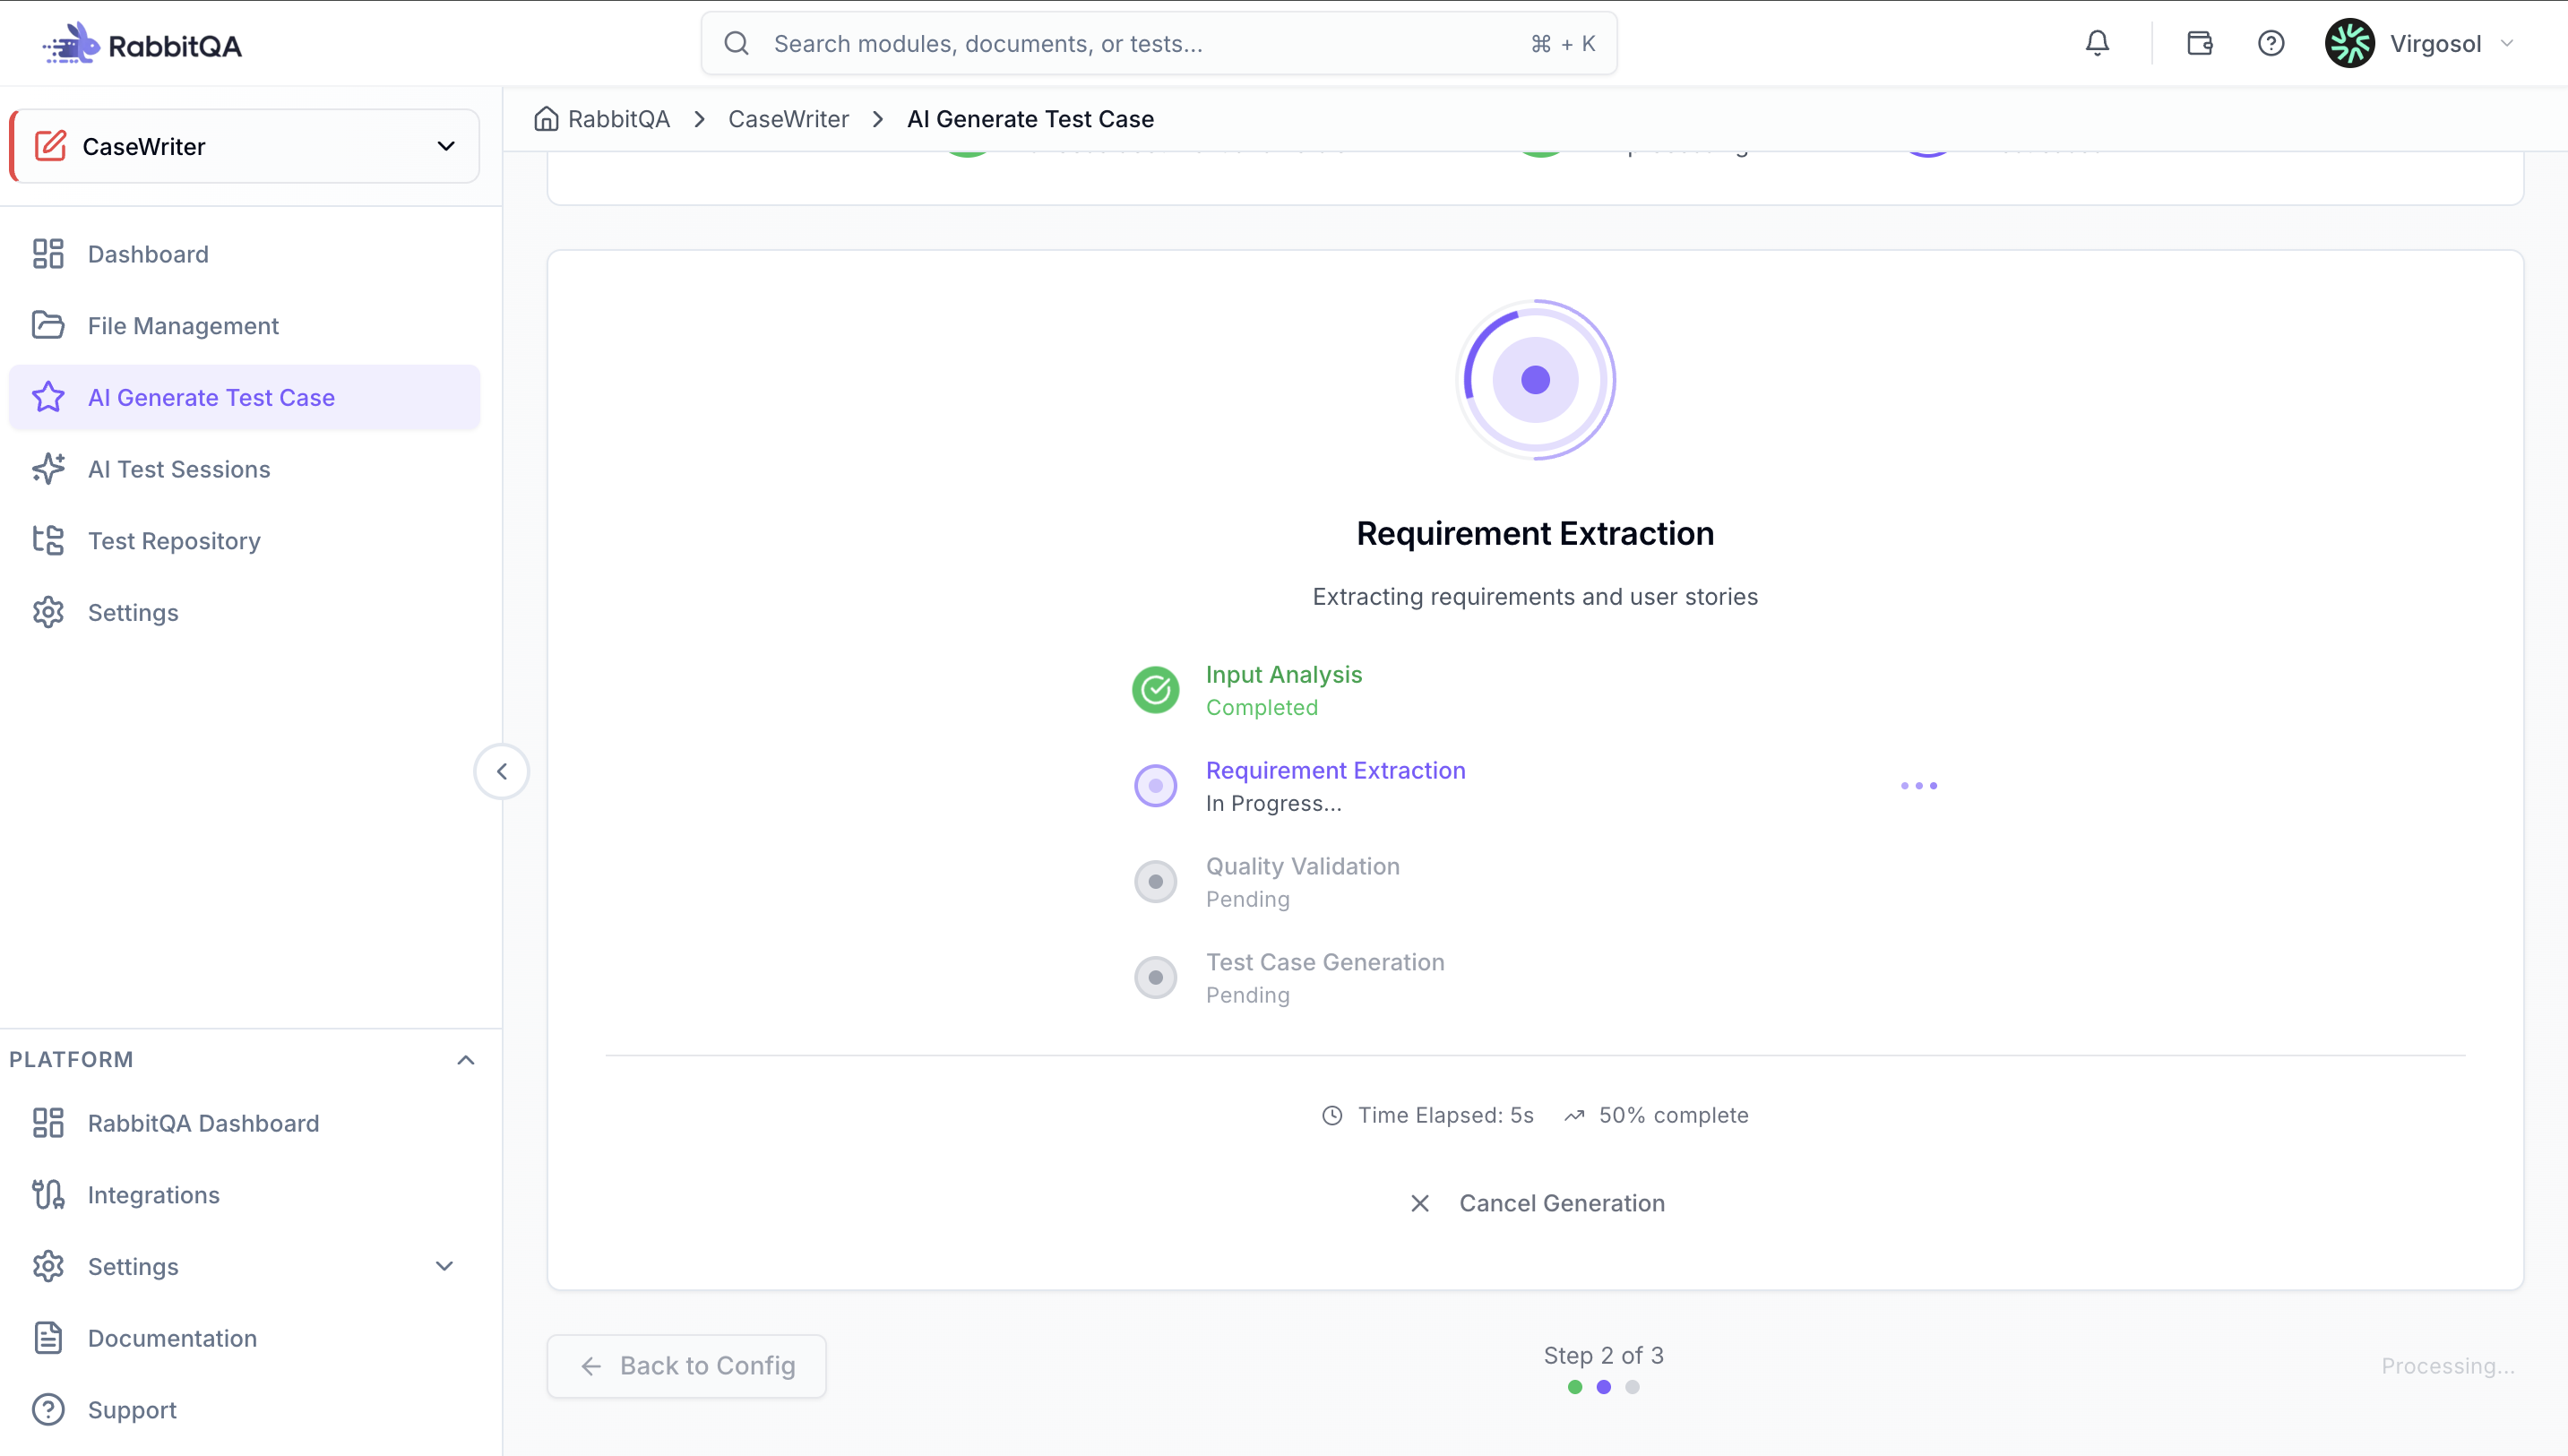Click the notifications bell icon

pyautogui.click(x=2097, y=43)
